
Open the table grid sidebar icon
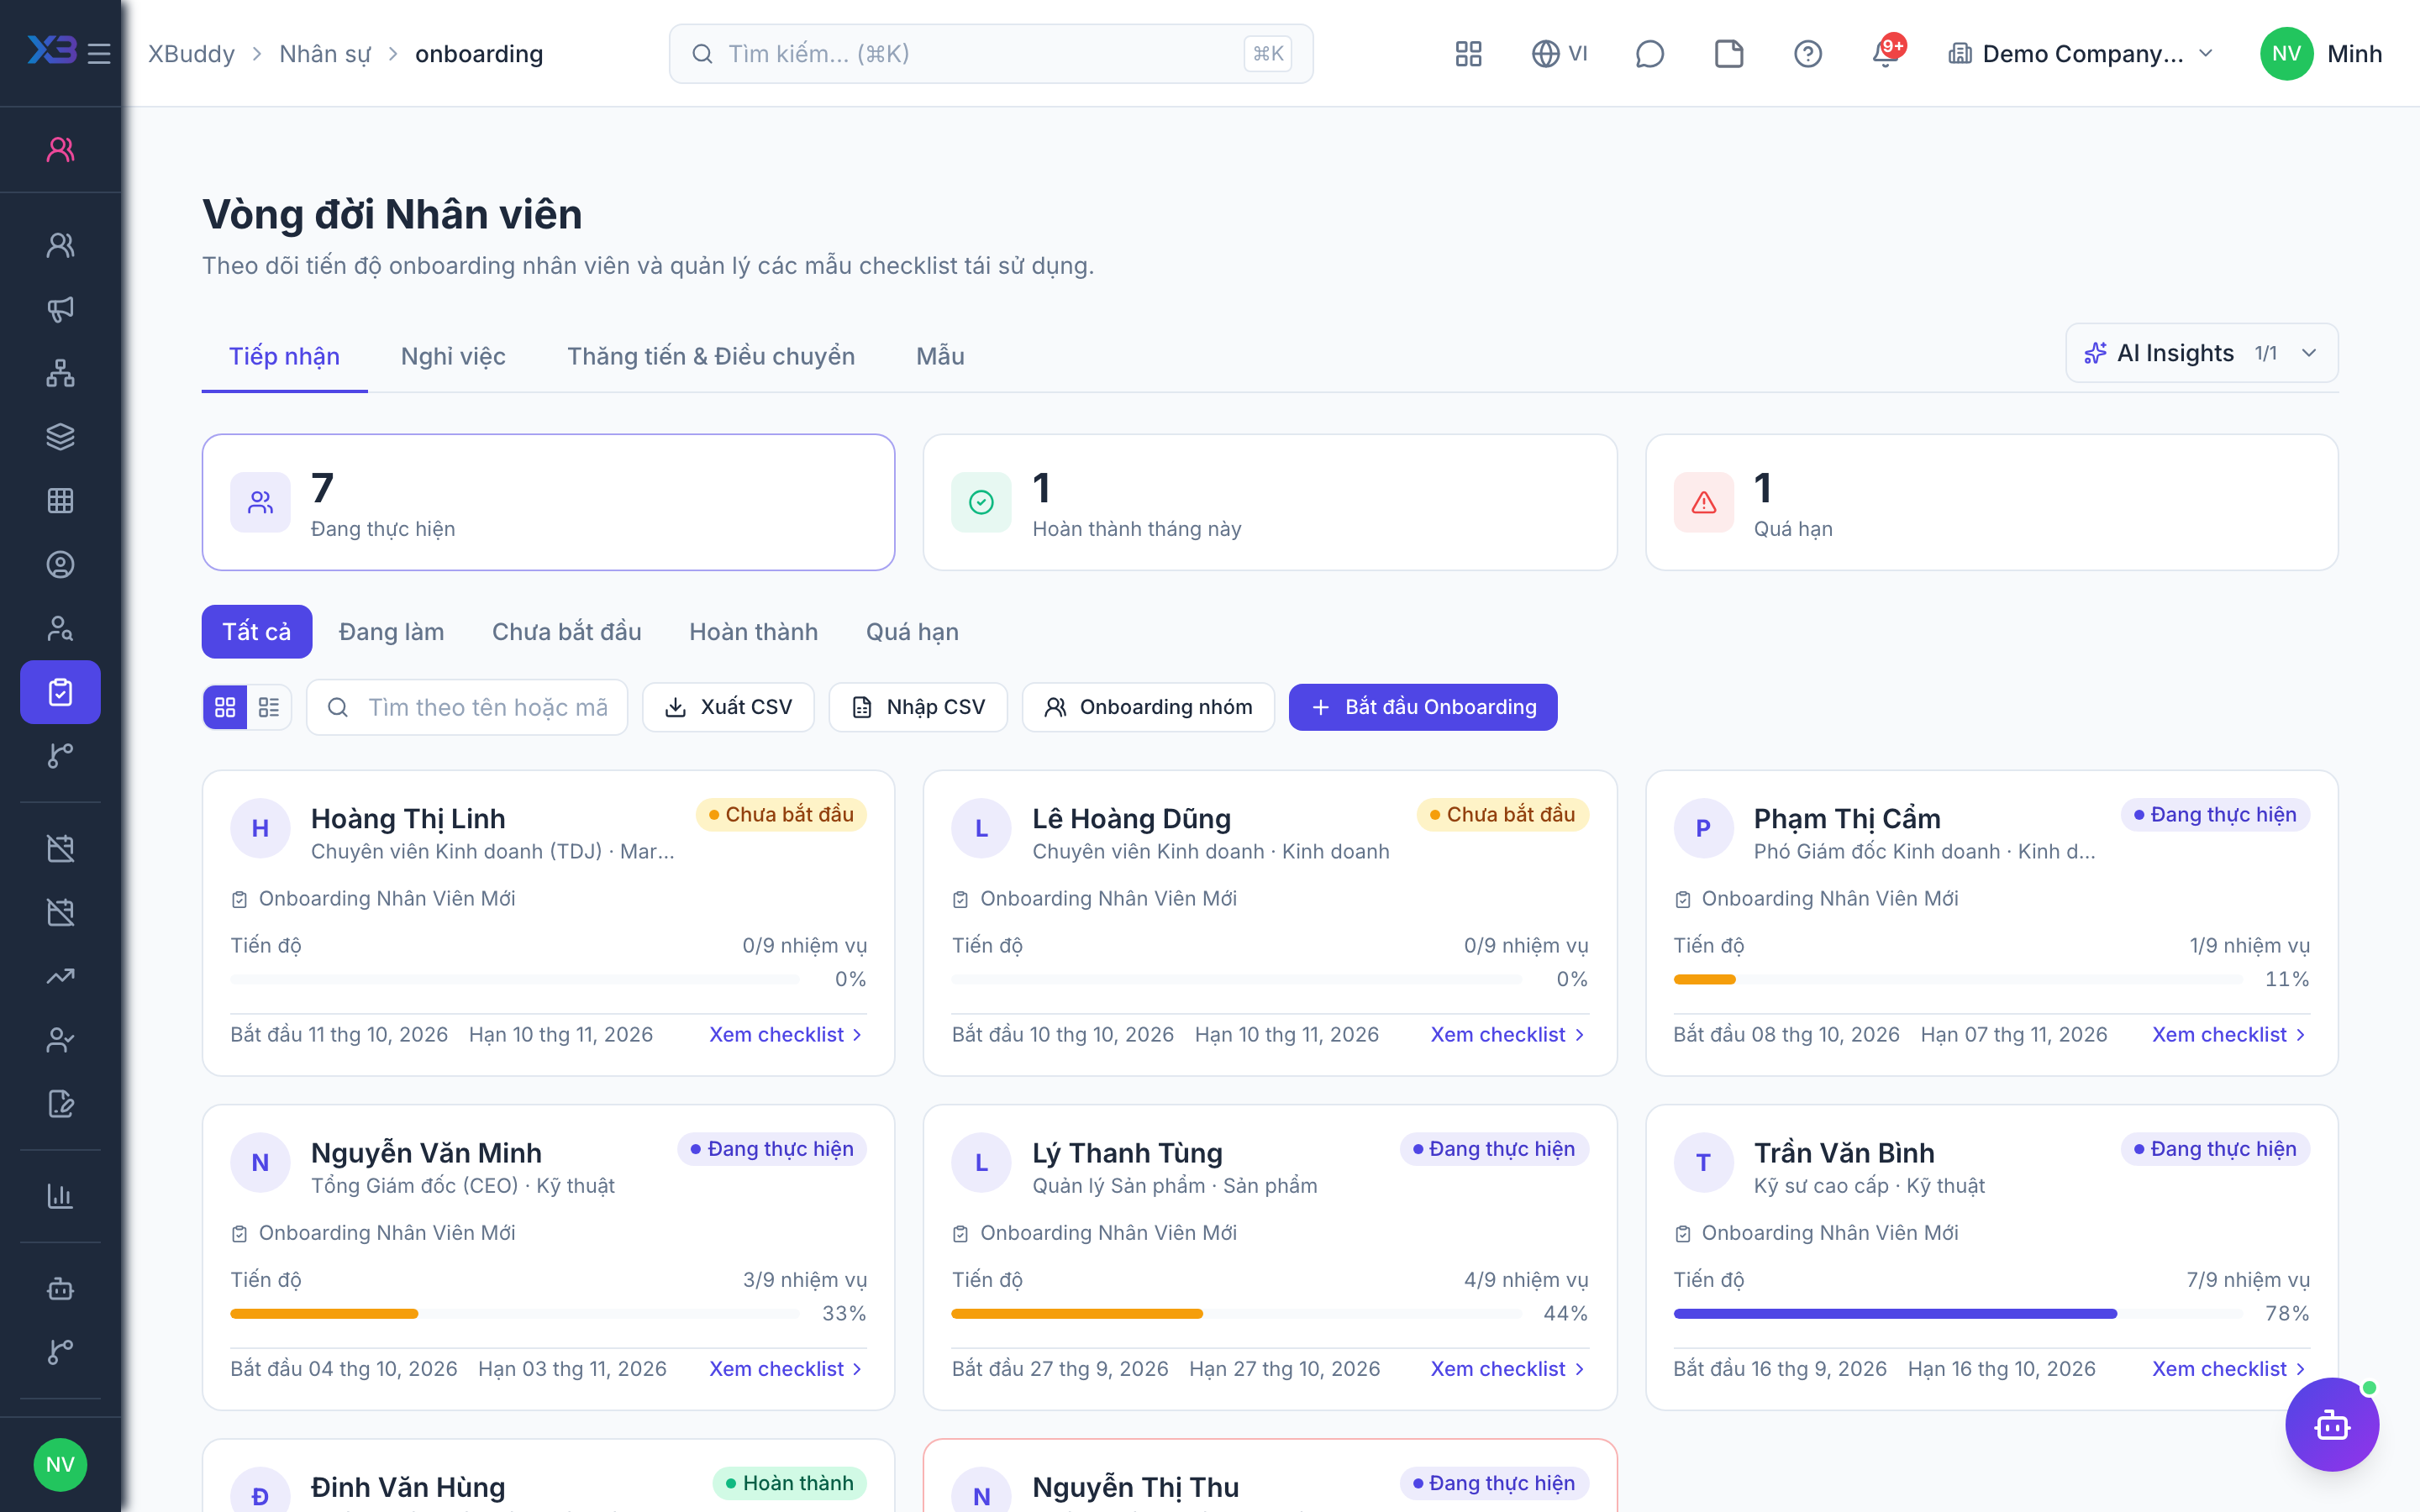tap(60, 501)
